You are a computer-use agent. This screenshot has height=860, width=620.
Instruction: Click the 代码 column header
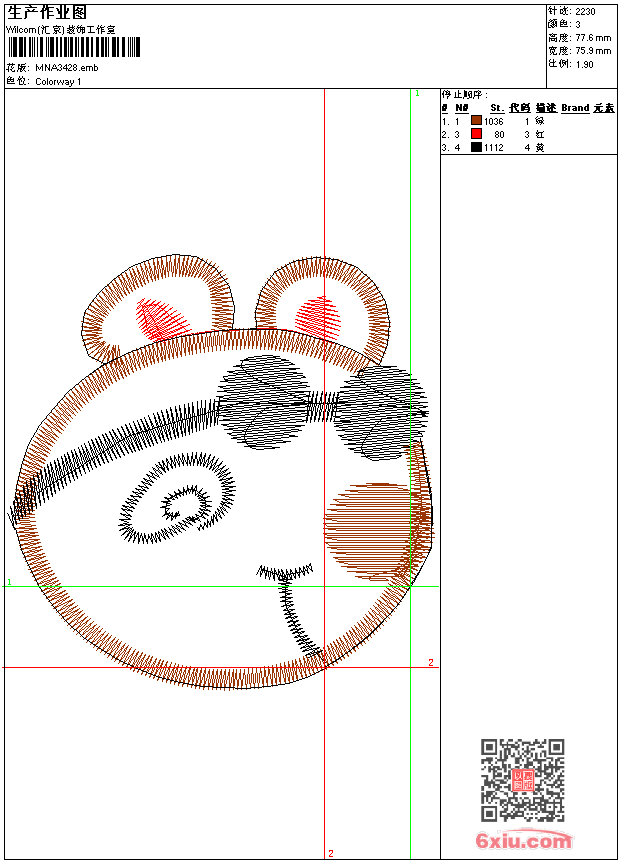coord(519,107)
